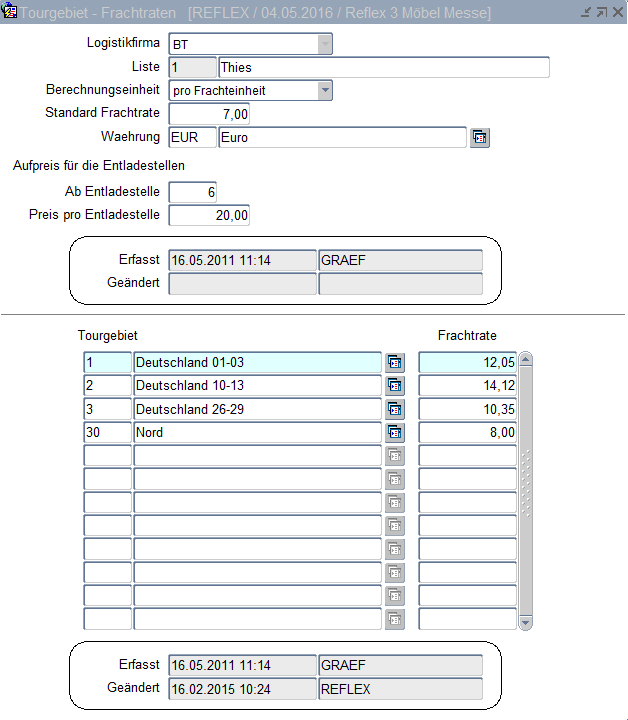The height and width of the screenshot is (720, 628).
Task: Click the EUR currency code field
Action: coord(192,138)
